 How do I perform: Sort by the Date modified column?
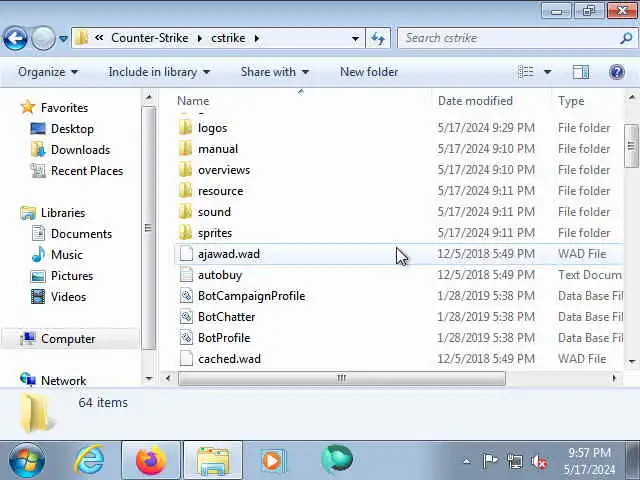click(x=475, y=101)
